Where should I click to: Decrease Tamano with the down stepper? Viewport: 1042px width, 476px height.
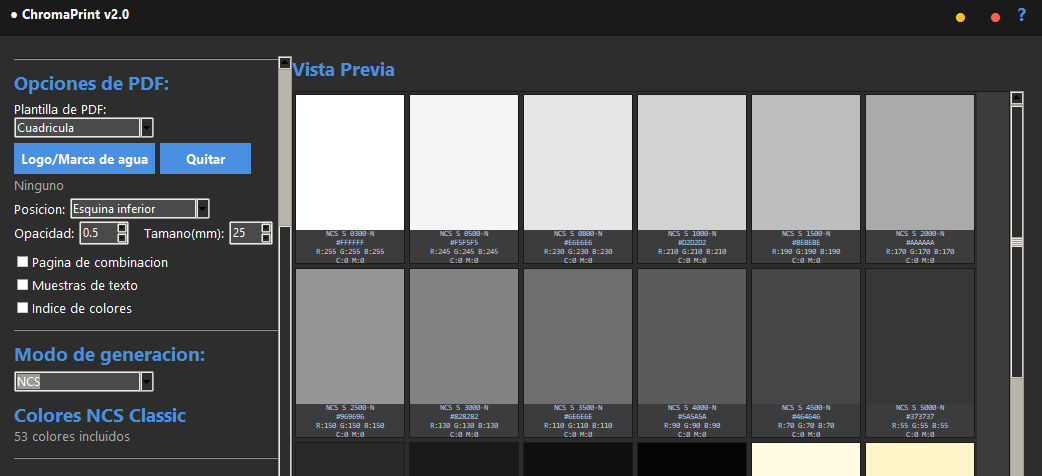(x=266, y=238)
